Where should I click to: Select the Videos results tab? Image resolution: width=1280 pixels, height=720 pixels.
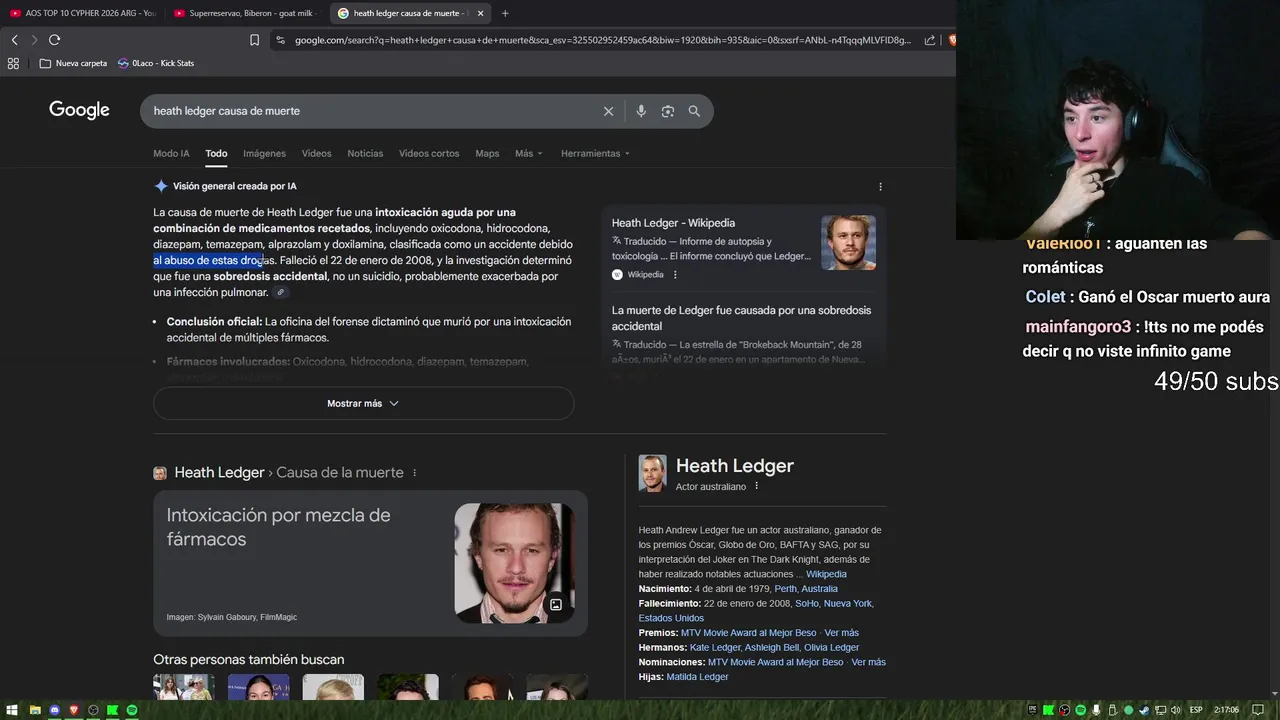(x=316, y=153)
